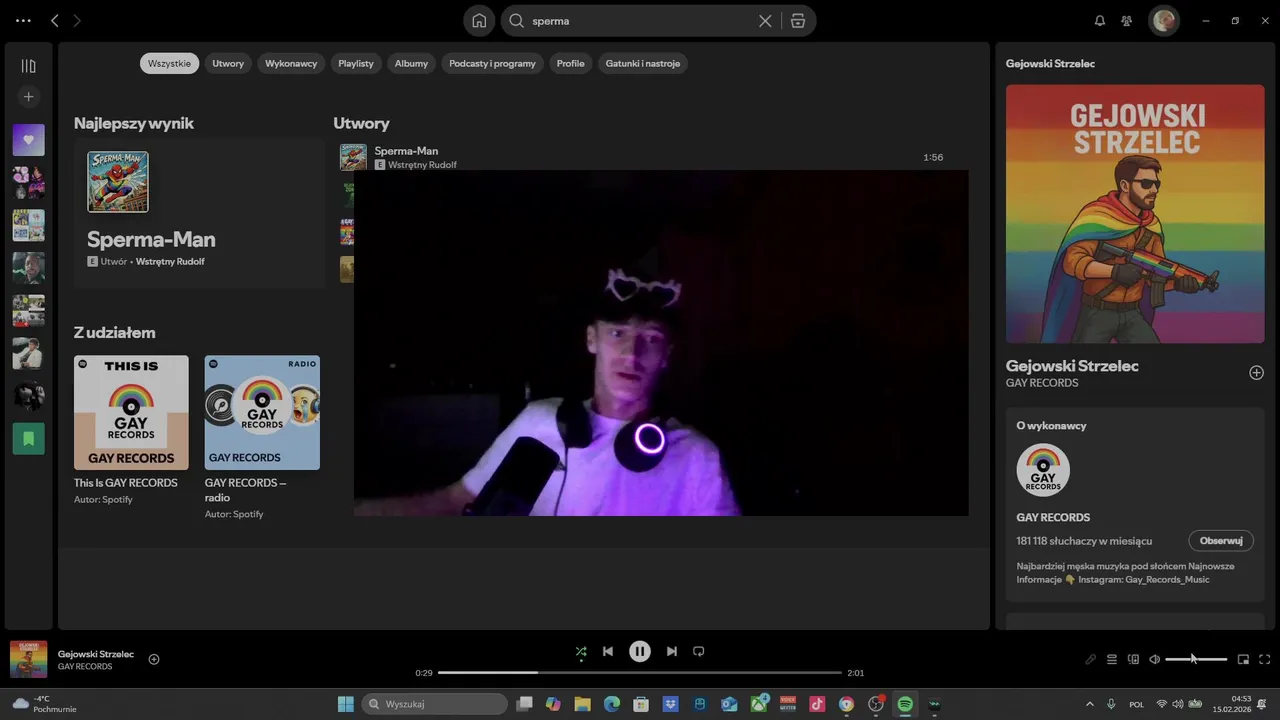Image resolution: width=1280 pixels, height=720 pixels.
Task: Toggle repeat mode
Action: 699,651
